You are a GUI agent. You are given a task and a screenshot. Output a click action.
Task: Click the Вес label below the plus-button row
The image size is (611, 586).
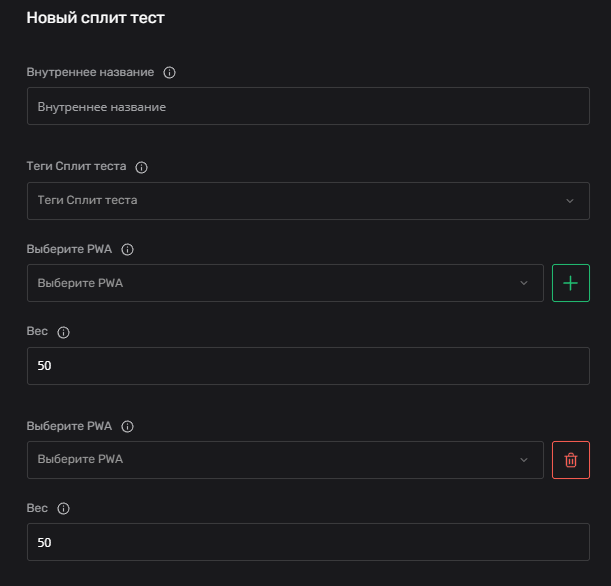[x=37, y=331]
